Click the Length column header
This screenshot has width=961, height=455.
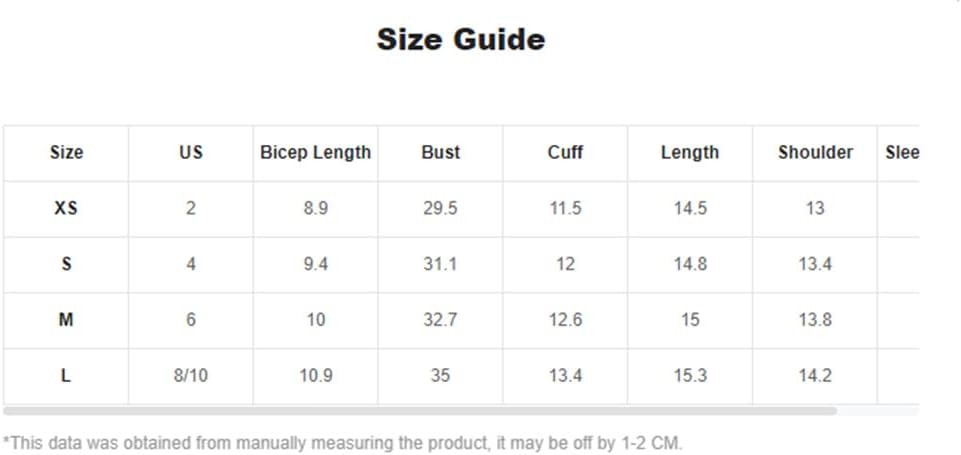(690, 153)
